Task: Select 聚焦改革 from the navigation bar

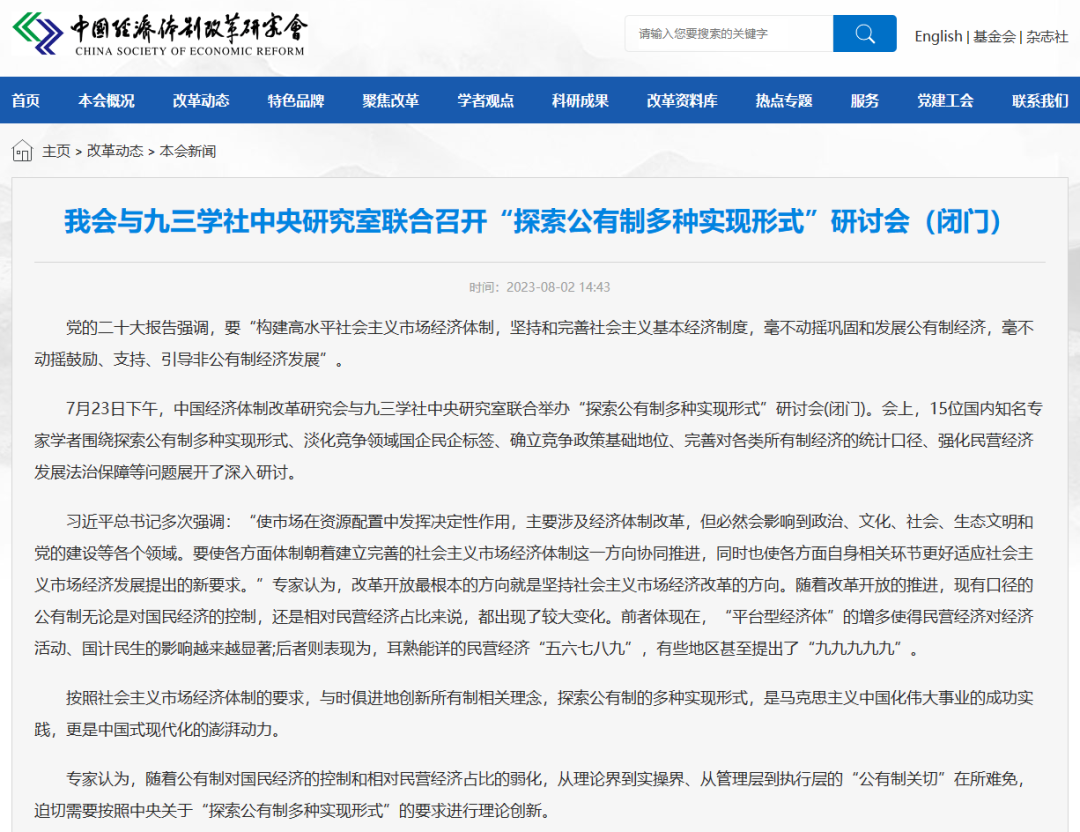Action: tap(389, 101)
